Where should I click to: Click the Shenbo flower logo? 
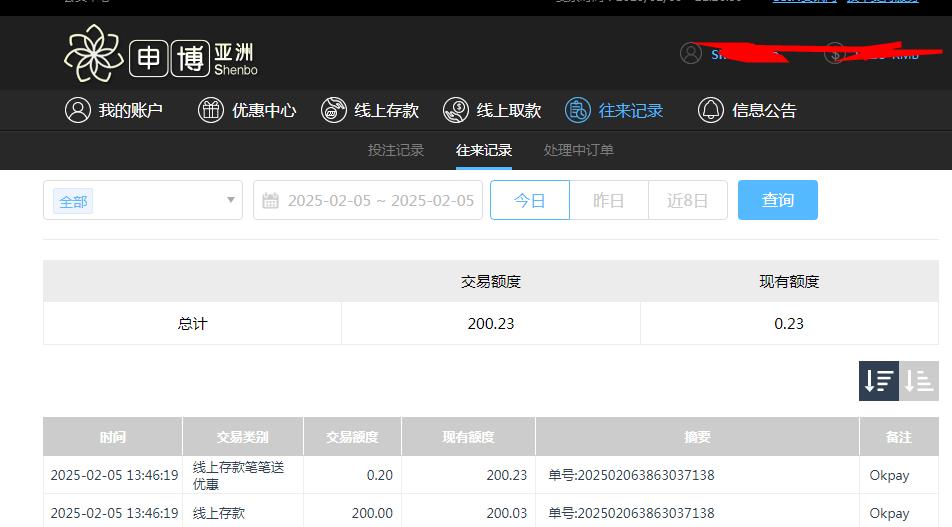click(x=94, y=53)
